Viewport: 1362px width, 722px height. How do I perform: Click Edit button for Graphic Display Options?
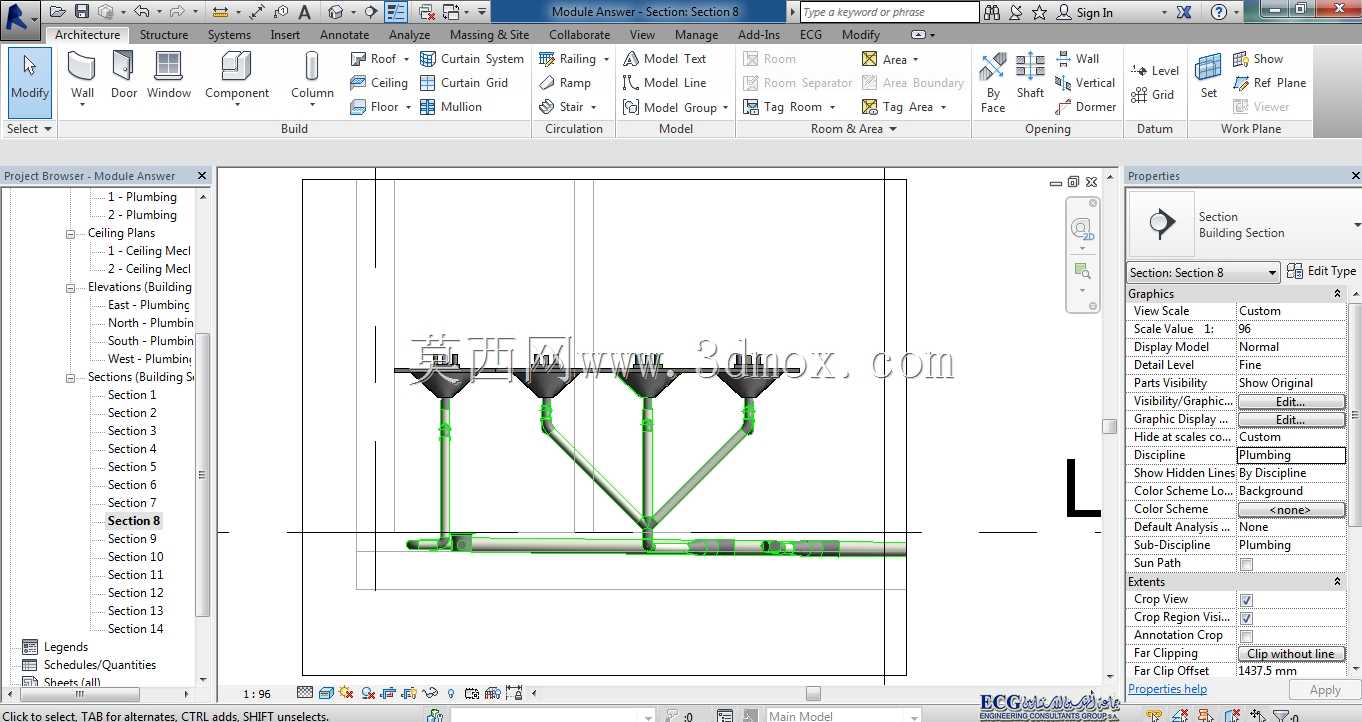[1291, 420]
